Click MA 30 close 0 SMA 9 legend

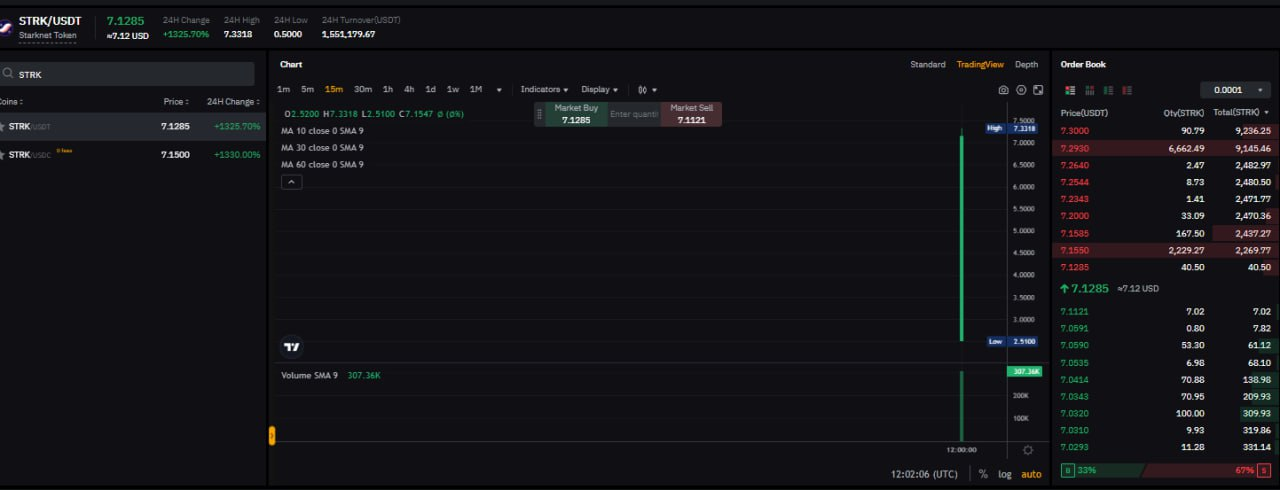322,148
